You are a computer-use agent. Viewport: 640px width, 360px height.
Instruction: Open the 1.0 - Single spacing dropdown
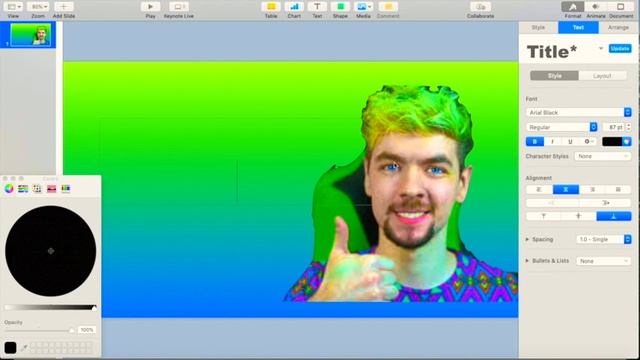604,239
